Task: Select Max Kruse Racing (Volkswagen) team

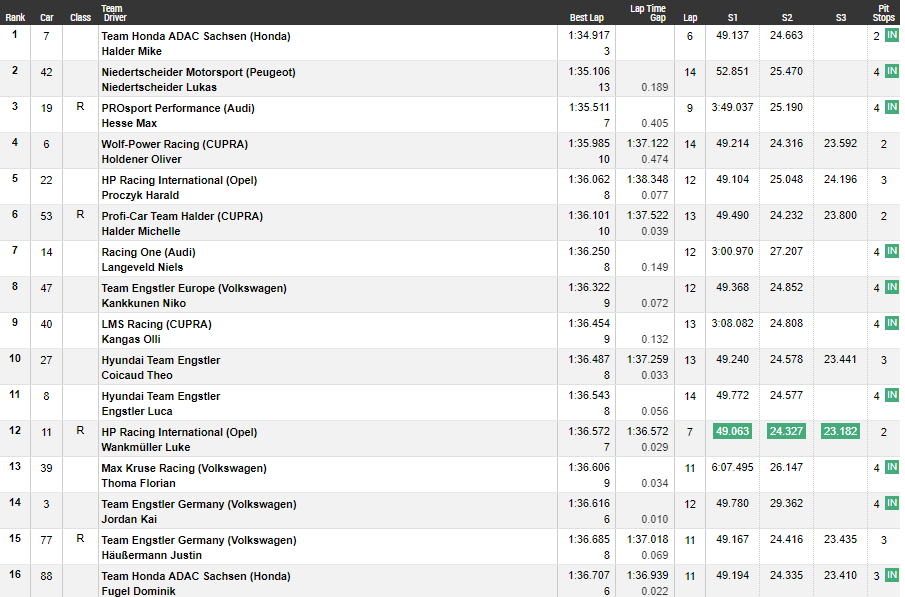Action: click(184, 468)
